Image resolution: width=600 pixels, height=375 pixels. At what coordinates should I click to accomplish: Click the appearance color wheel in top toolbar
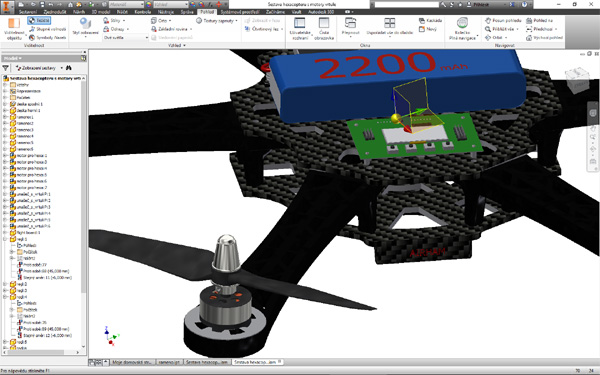point(149,5)
